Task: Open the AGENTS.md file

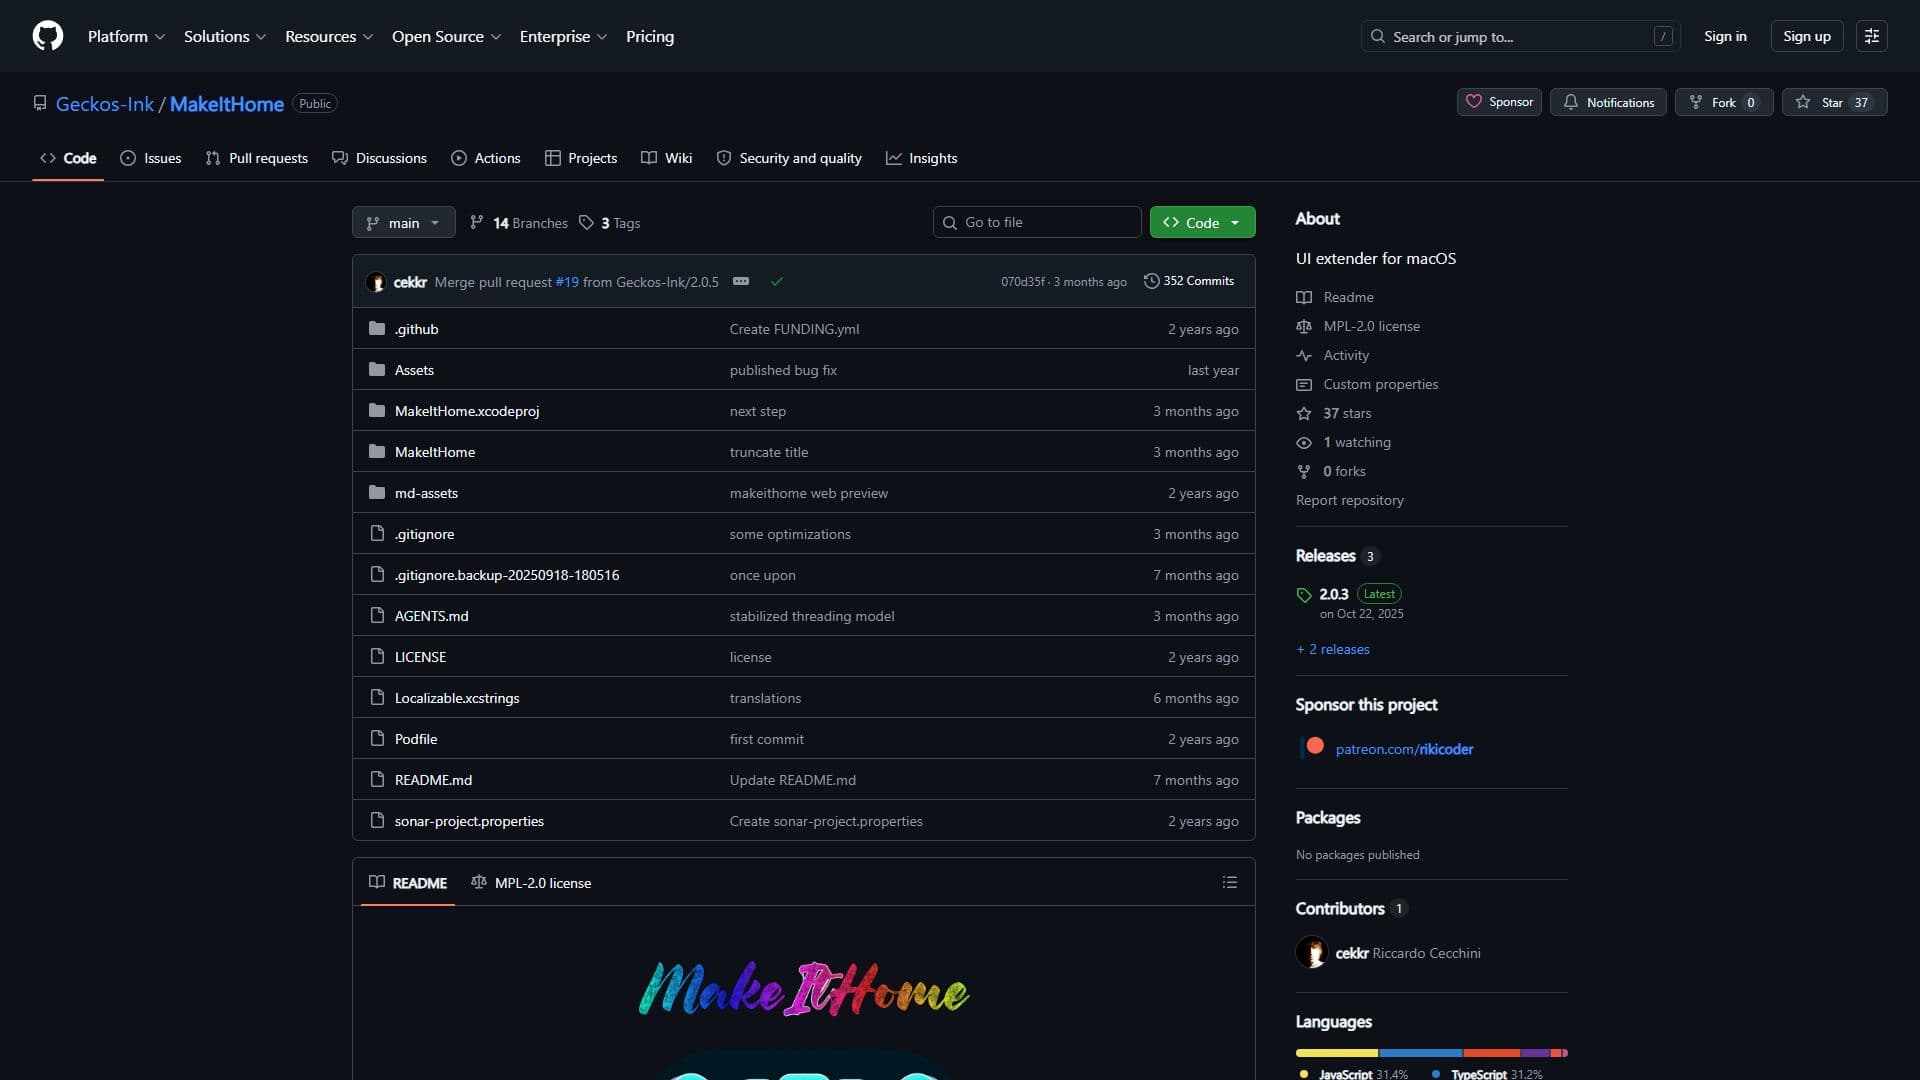Action: pos(432,616)
